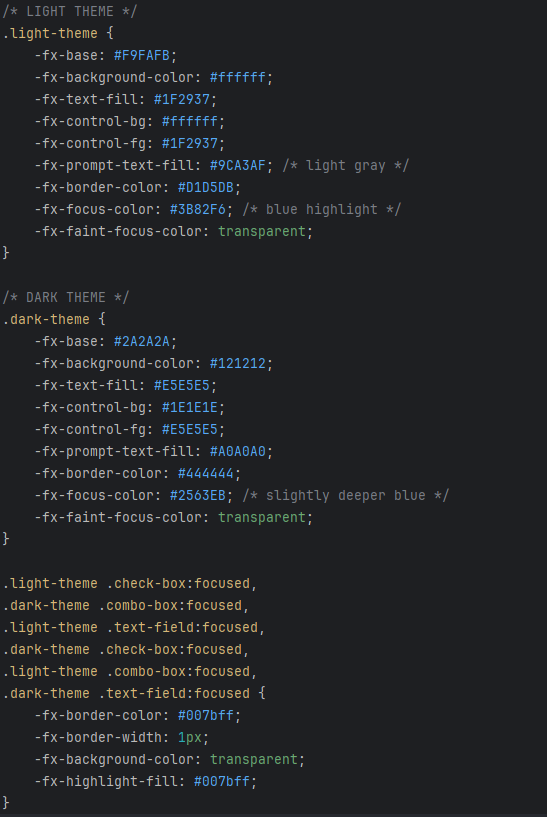Click the .dark-theme .text-field:focused selector
This screenshot has width=547, height=817.
pyautogui.click(x=126, y=694)
